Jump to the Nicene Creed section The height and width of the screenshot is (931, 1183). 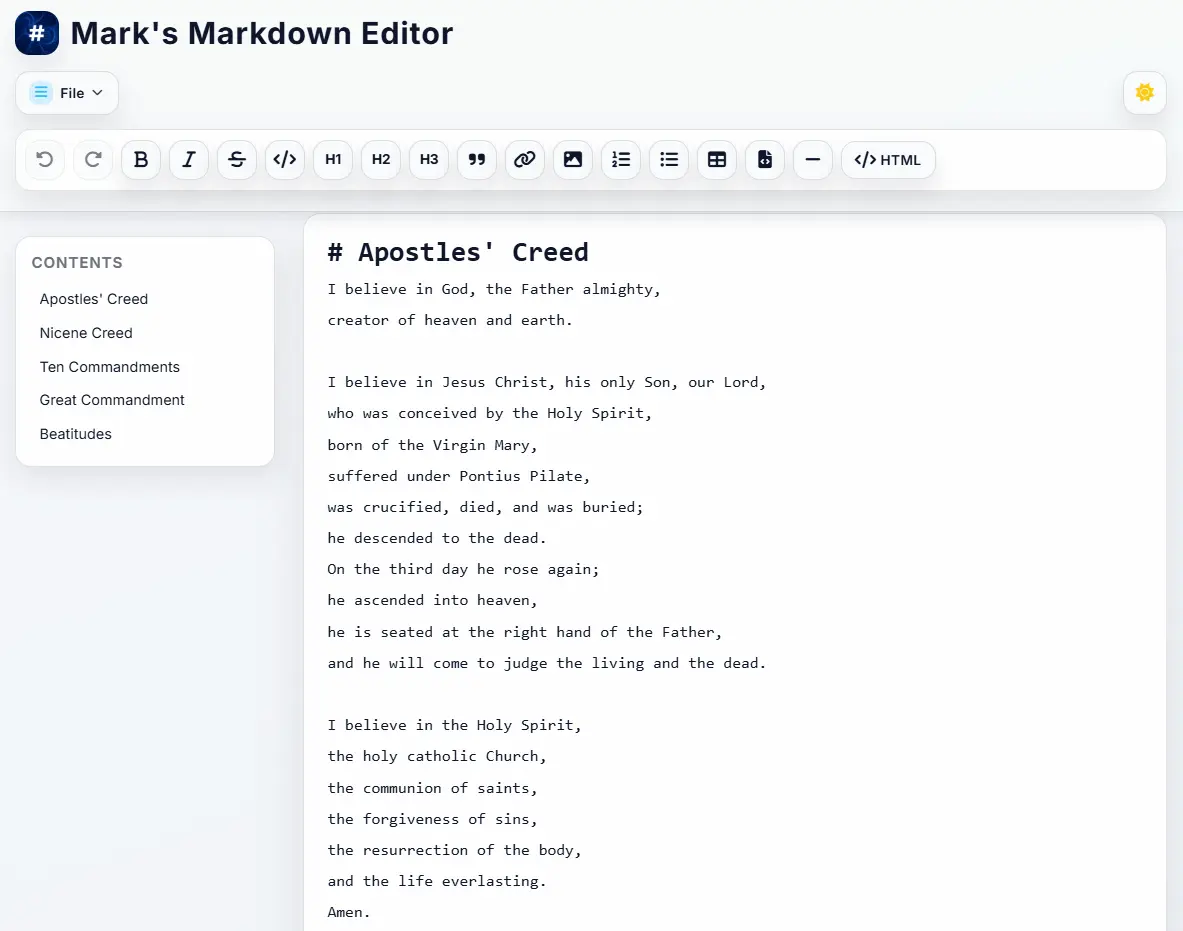tap(86, 333)
